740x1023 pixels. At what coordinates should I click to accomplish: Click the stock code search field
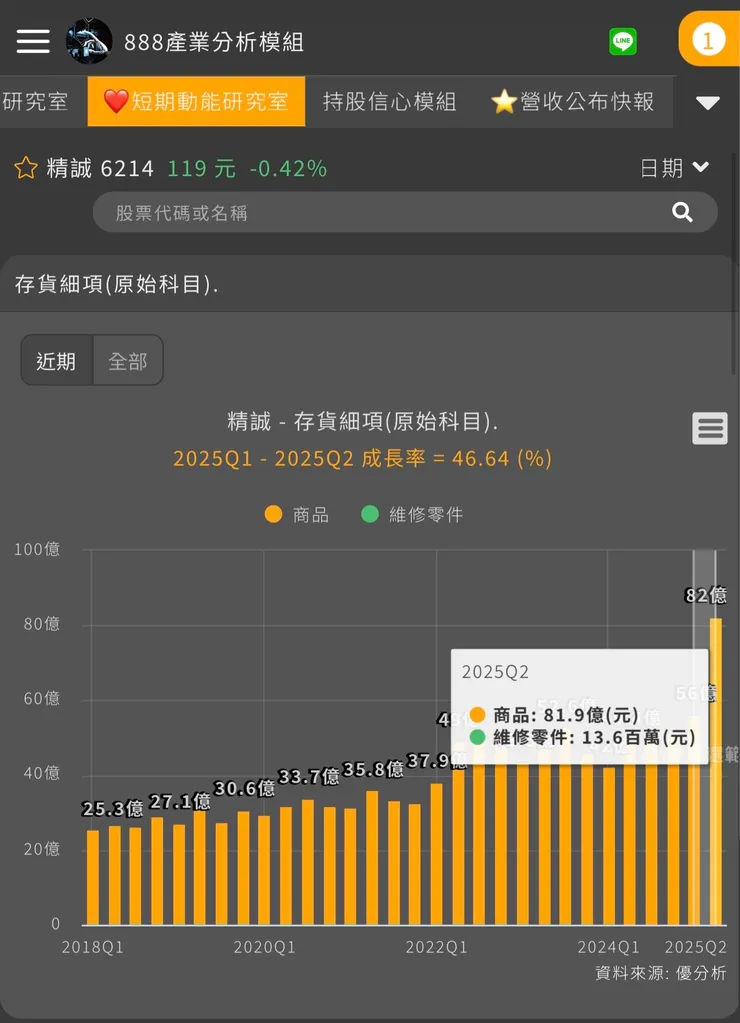pos(405,212)
